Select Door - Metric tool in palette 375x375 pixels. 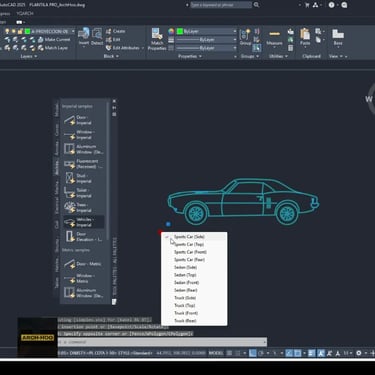(83, 264)
